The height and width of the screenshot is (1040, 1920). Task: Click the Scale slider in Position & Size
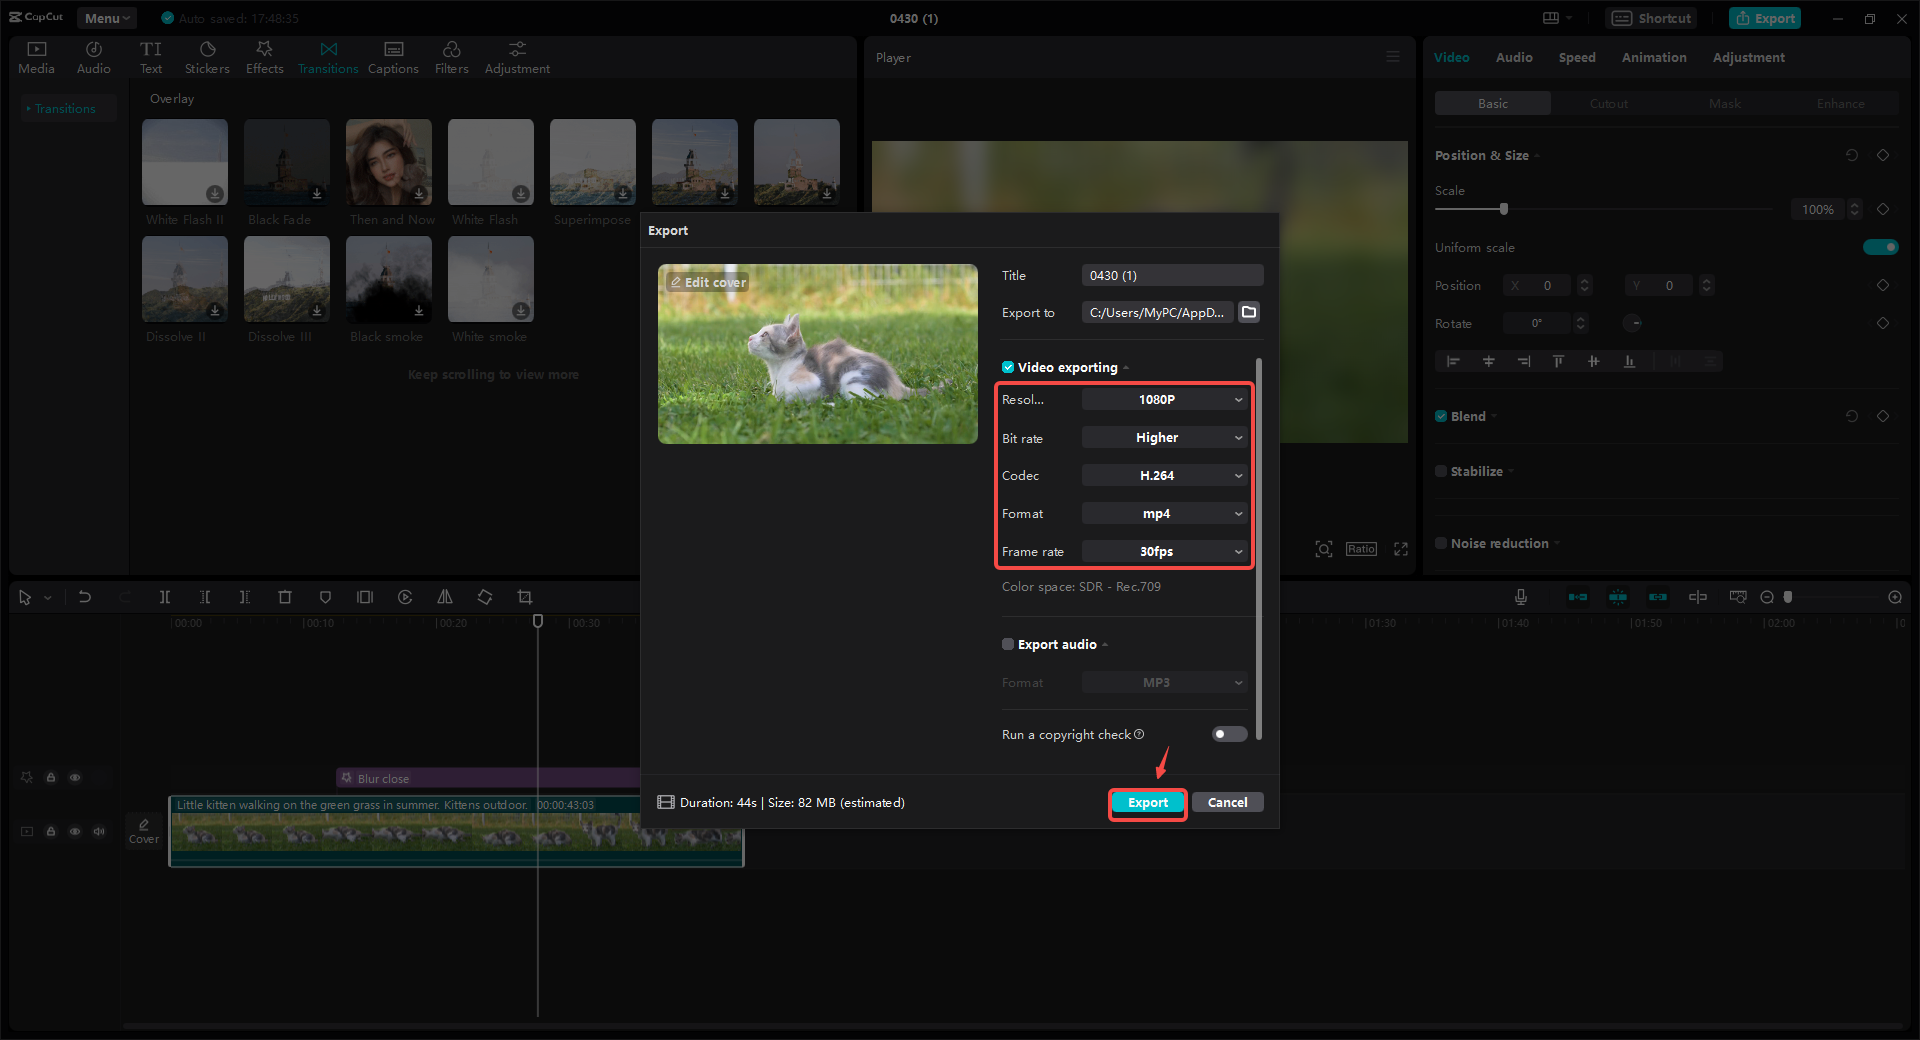click(x=1504, y=209)
